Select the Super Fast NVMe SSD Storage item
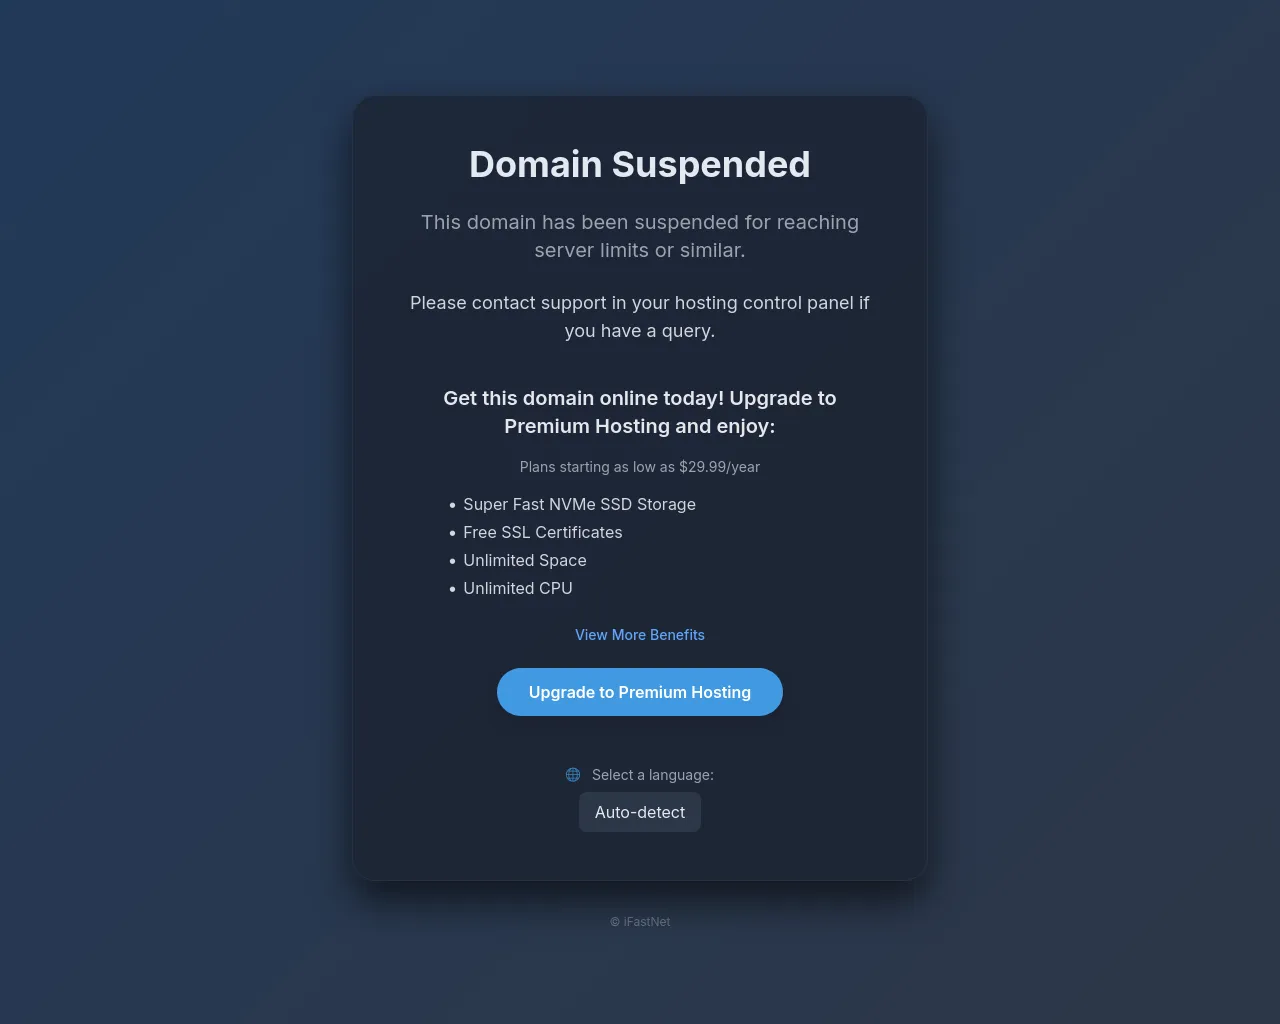Viewport: 1280px width, 1024px height. [x=579, y=504]
